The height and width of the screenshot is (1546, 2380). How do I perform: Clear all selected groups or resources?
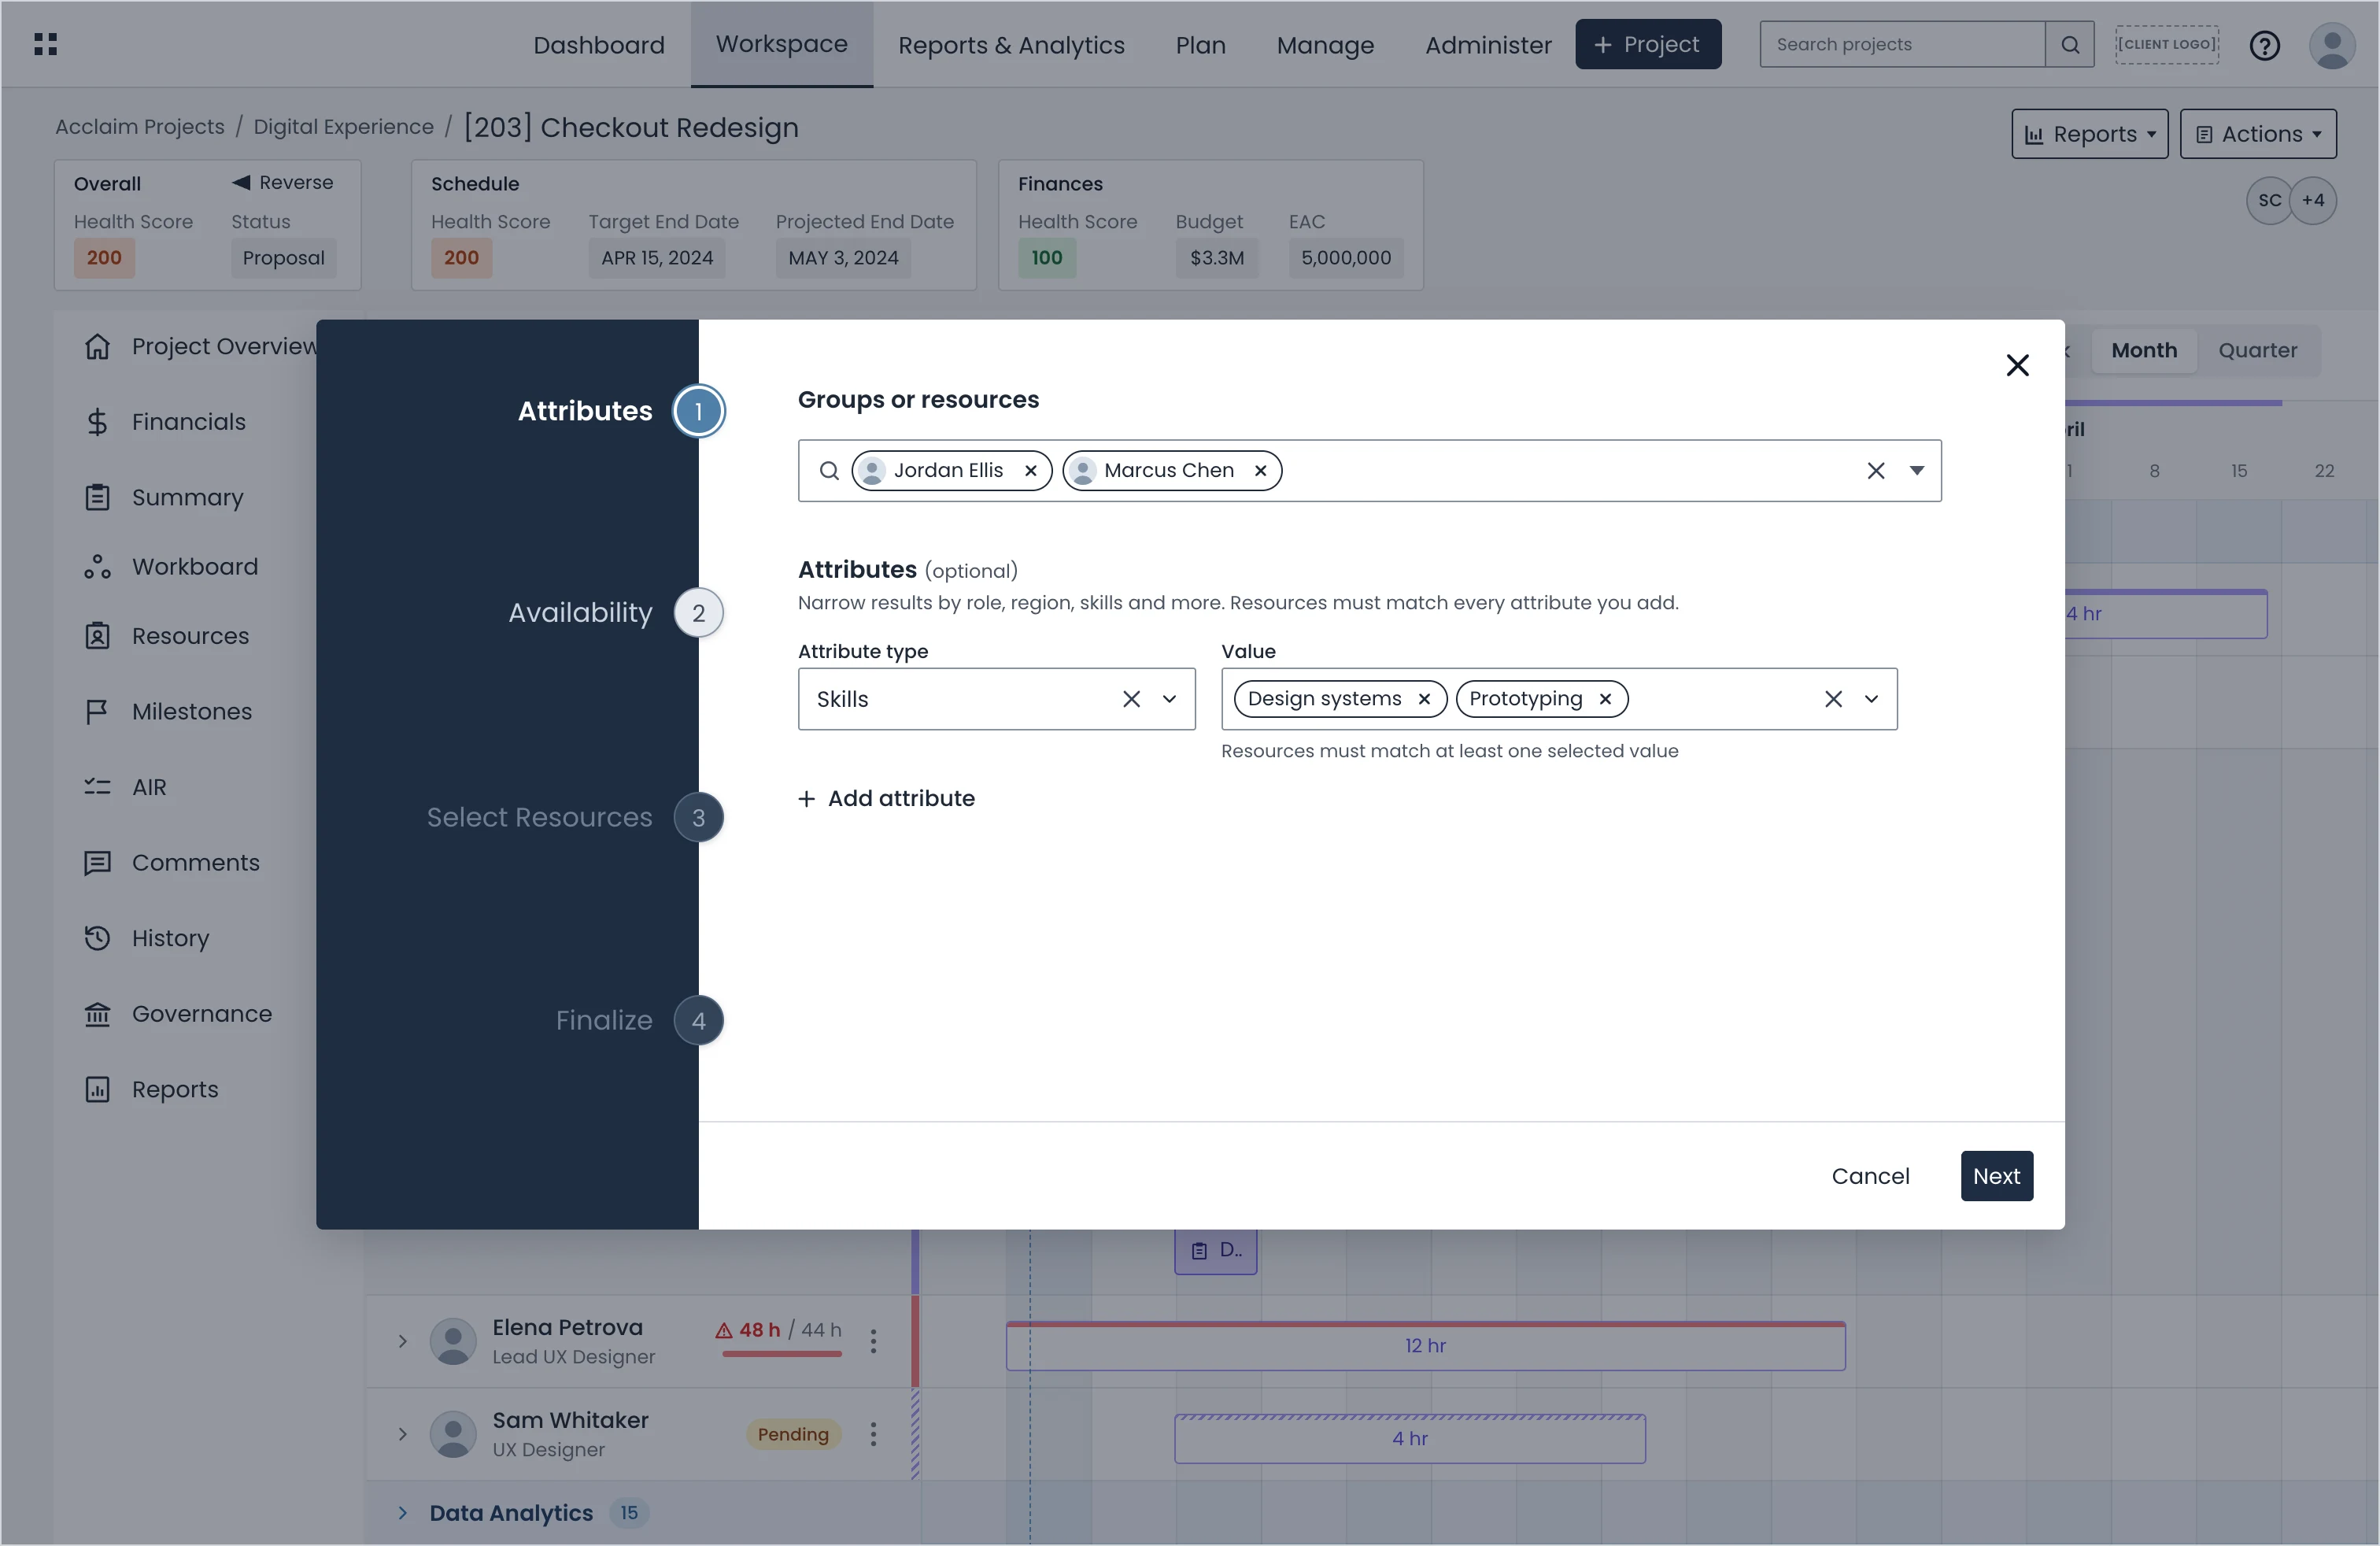1875,470
